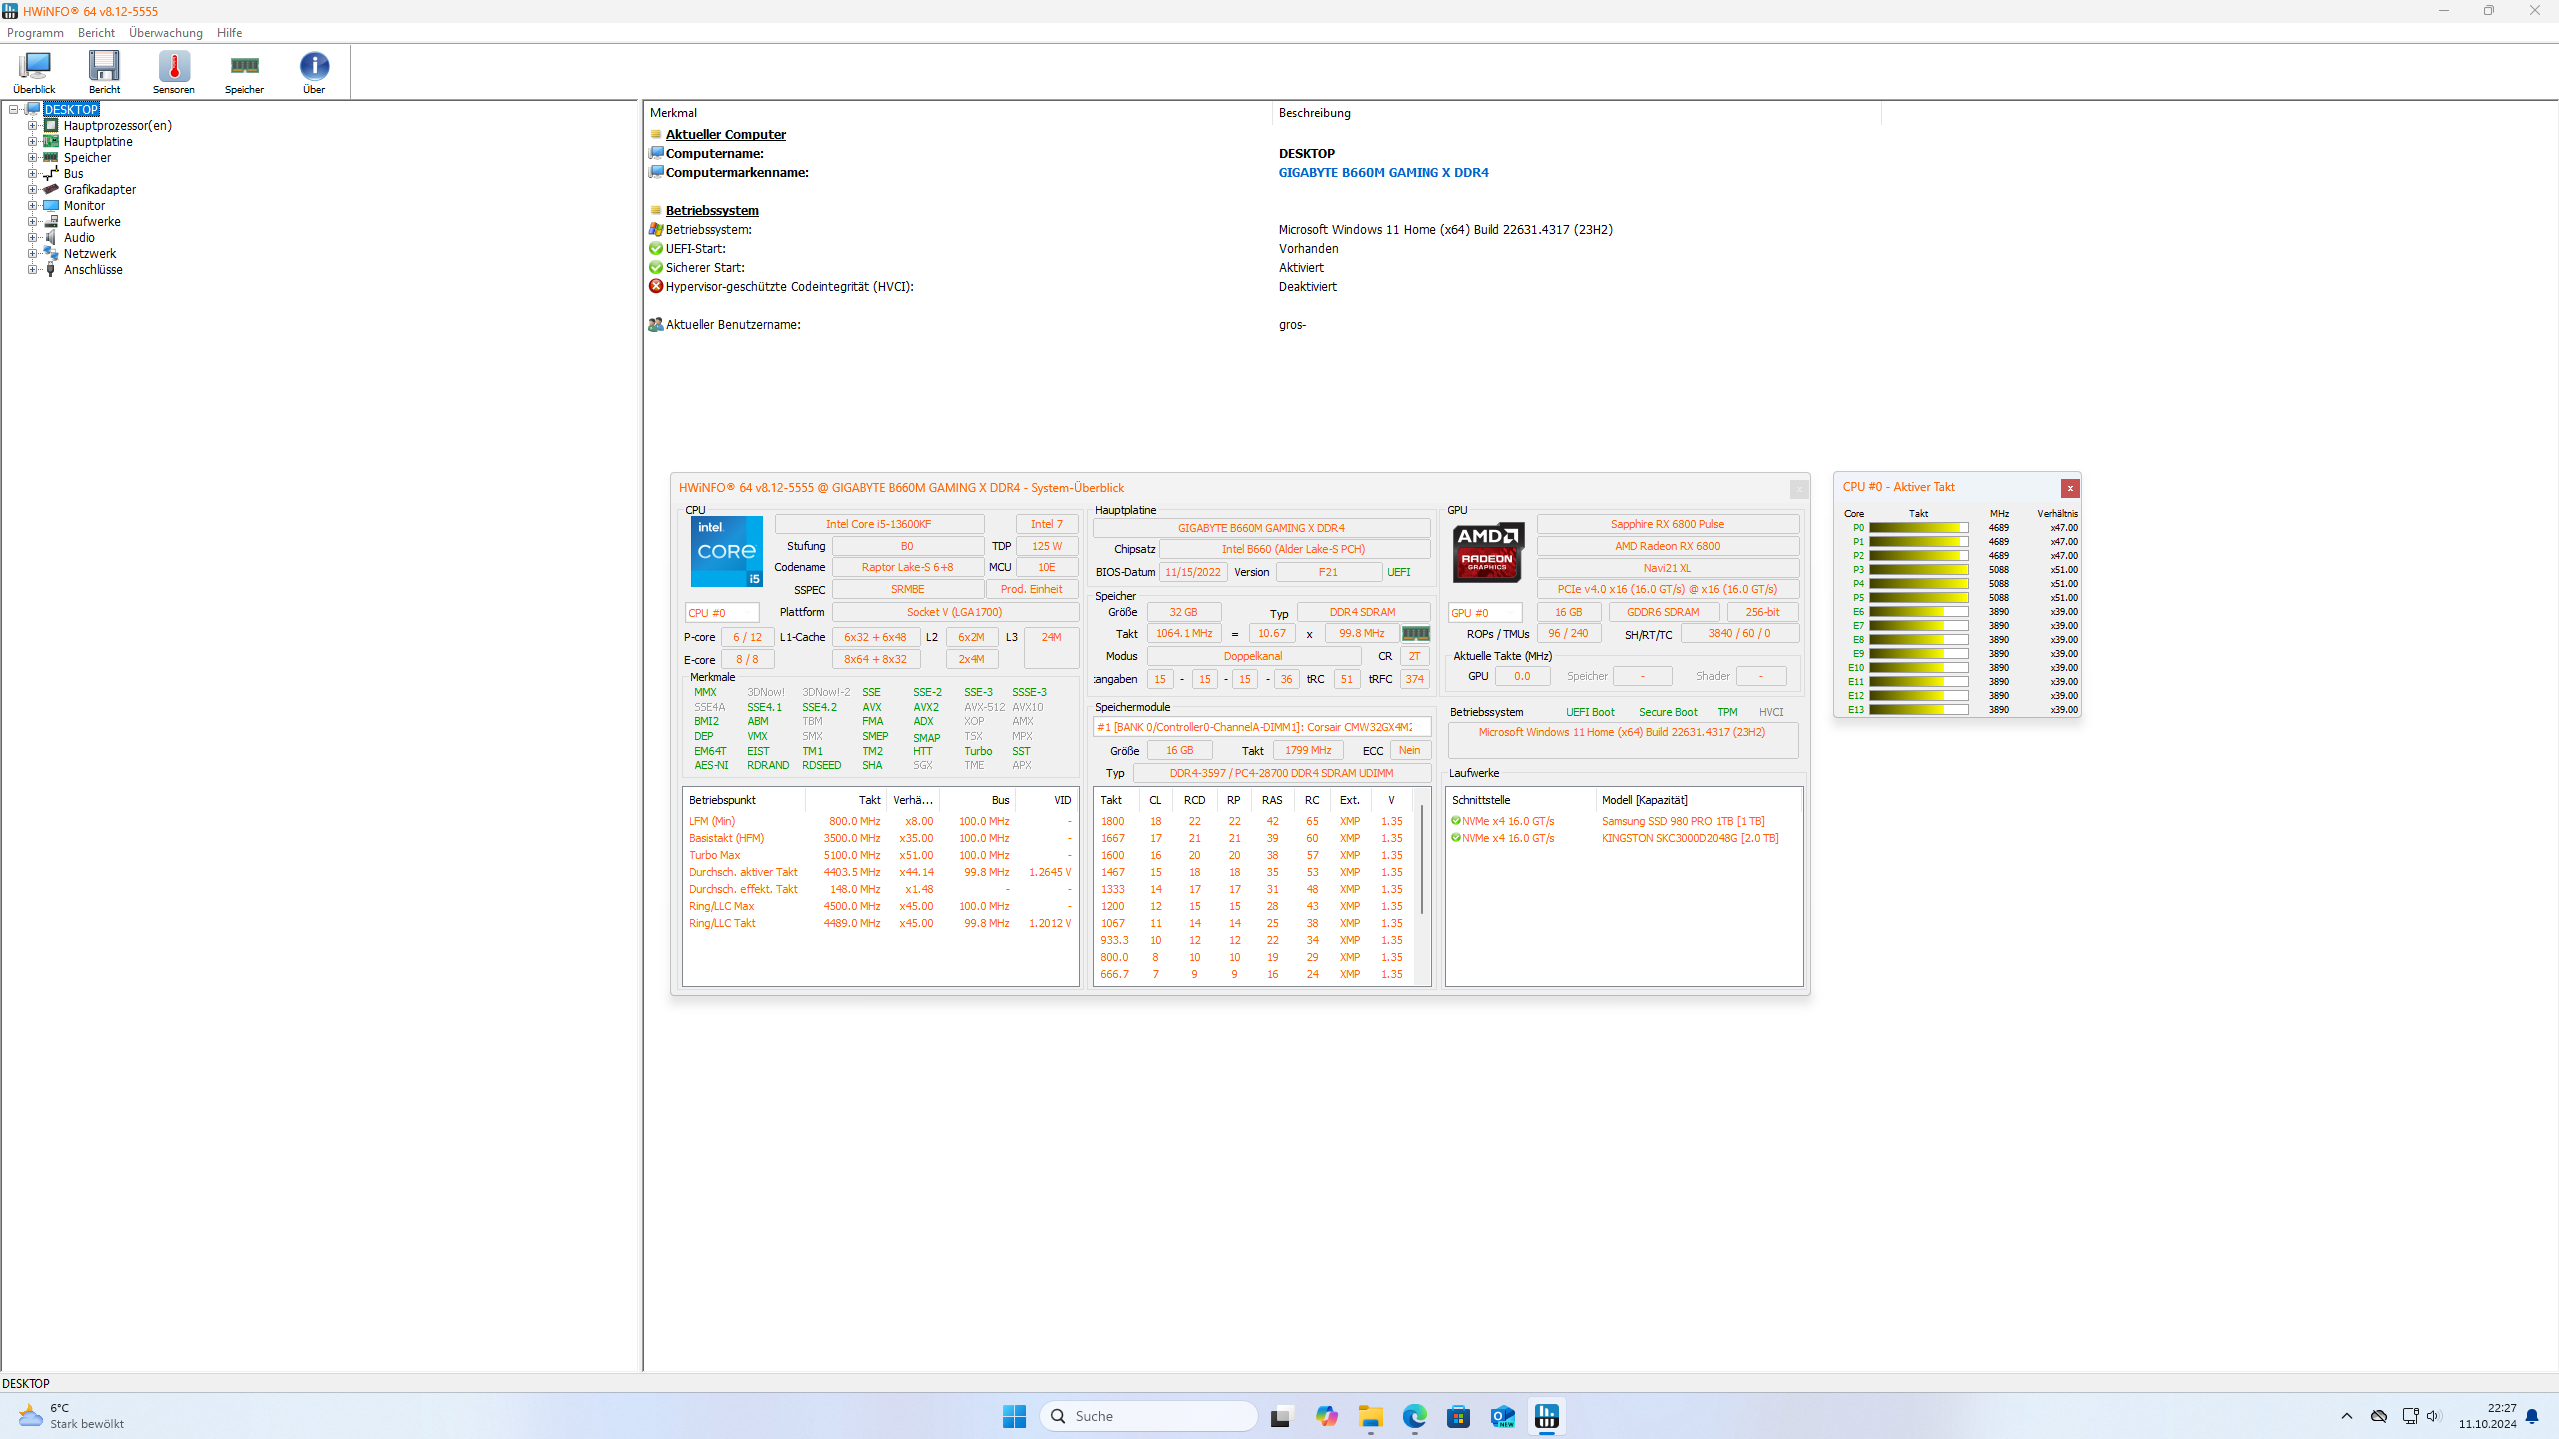2559x1439 pixels.
Task: Open HWiNFO from the Windows taskbar
Action: click(1546, 1416)
